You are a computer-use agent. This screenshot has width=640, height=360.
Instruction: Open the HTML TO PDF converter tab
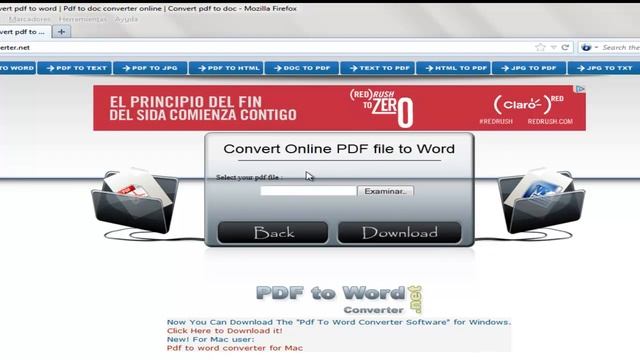click(x=454, y=68)
